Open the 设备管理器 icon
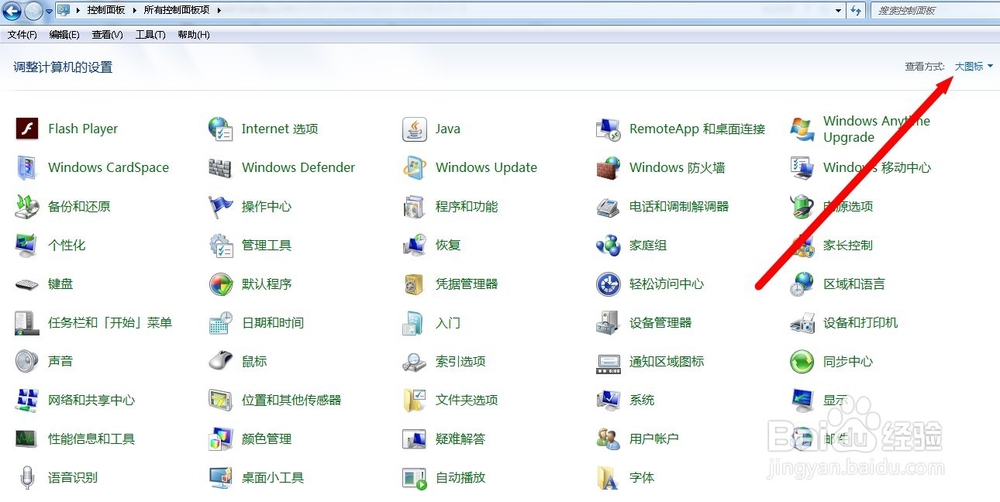1000x502 pixels. (x=608, y=323)
